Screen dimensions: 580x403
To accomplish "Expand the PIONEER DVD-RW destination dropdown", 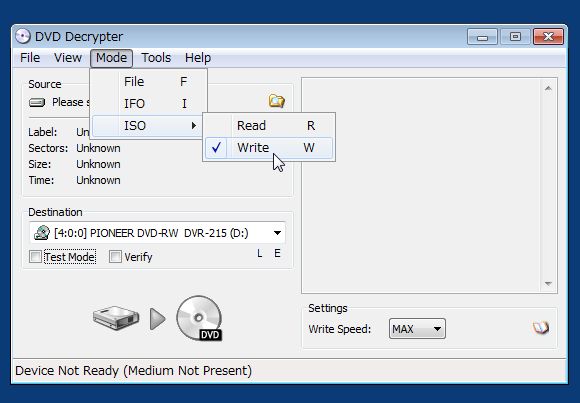I will (277, 233).
